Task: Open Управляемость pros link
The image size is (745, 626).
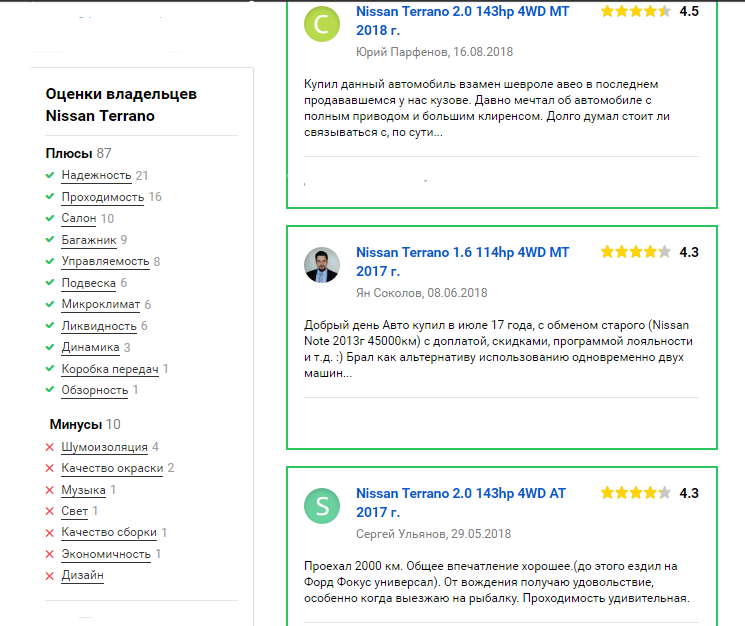Action: pos(105,261)
